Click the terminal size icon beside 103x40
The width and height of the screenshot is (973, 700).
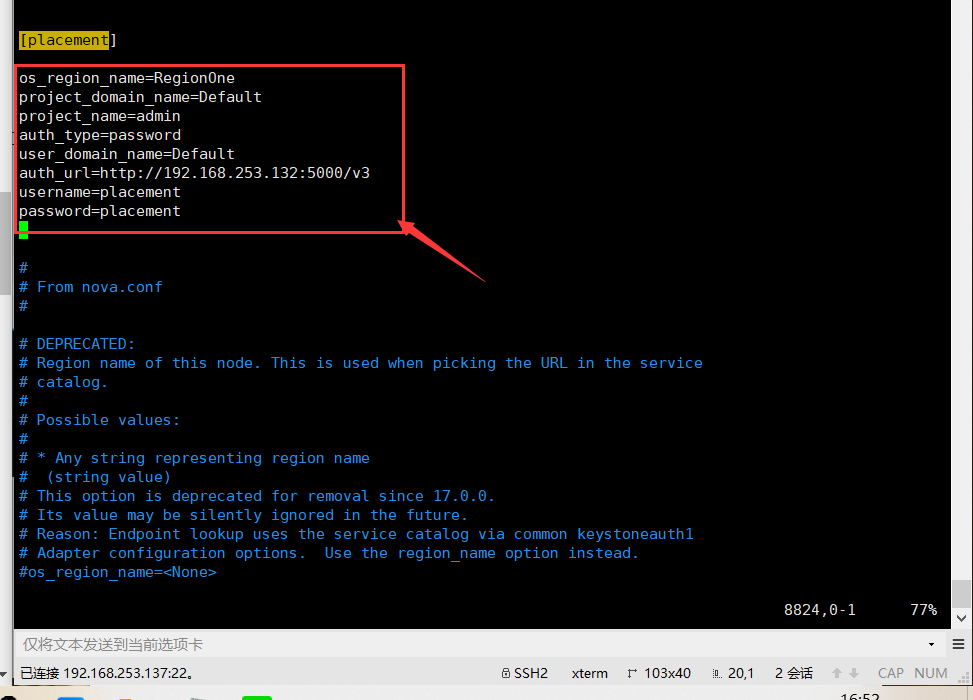point(632,673)
